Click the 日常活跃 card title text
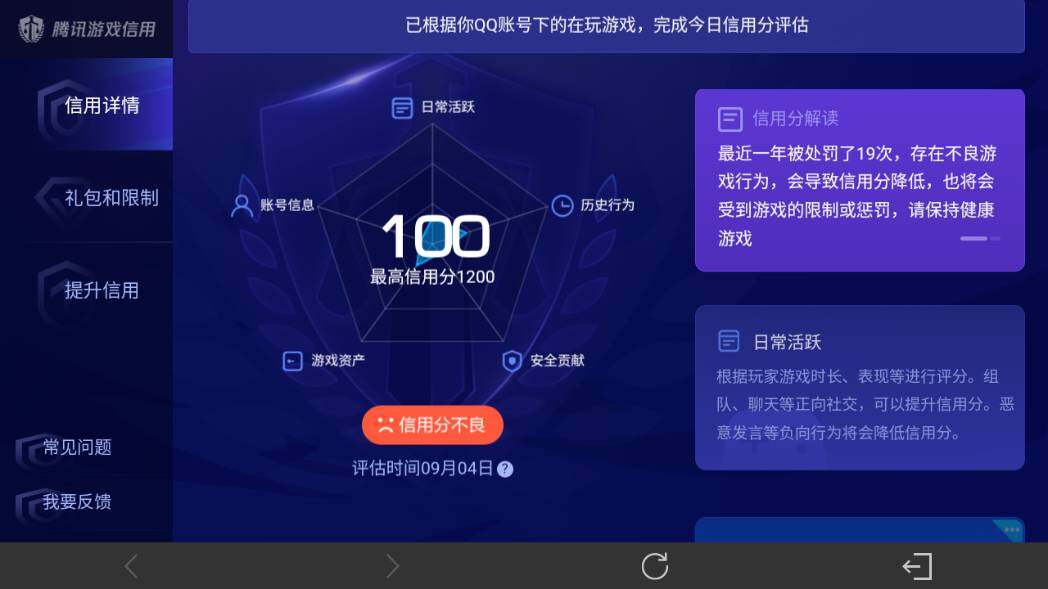This screenshot has height=589, width=1048. (x=787, y=342)
